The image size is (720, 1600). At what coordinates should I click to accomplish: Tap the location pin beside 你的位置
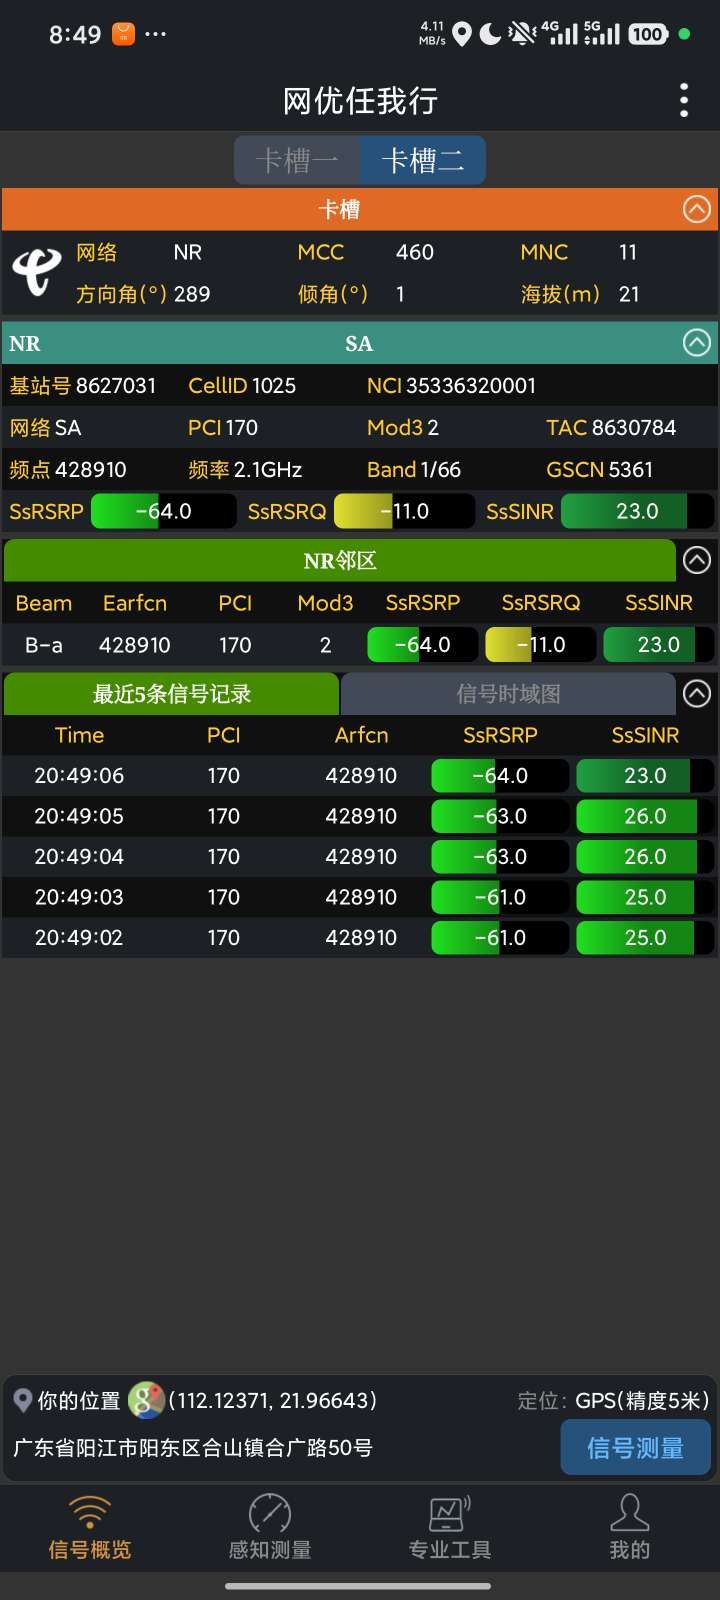(x=22, y=1400)
